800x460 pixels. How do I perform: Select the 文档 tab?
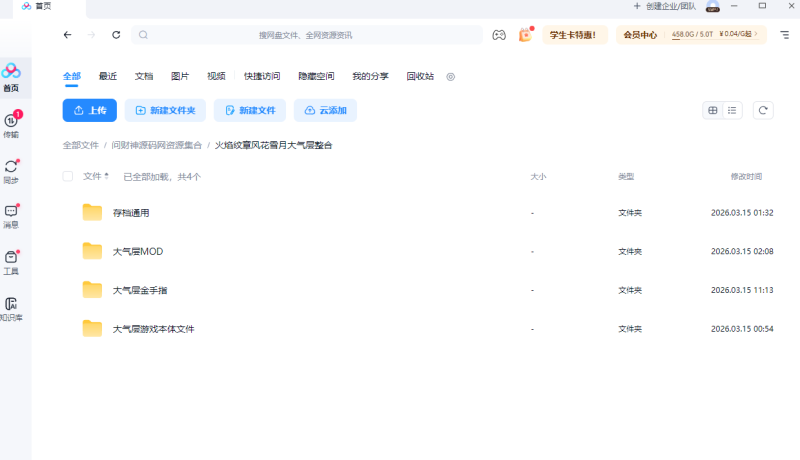(144, 76)
